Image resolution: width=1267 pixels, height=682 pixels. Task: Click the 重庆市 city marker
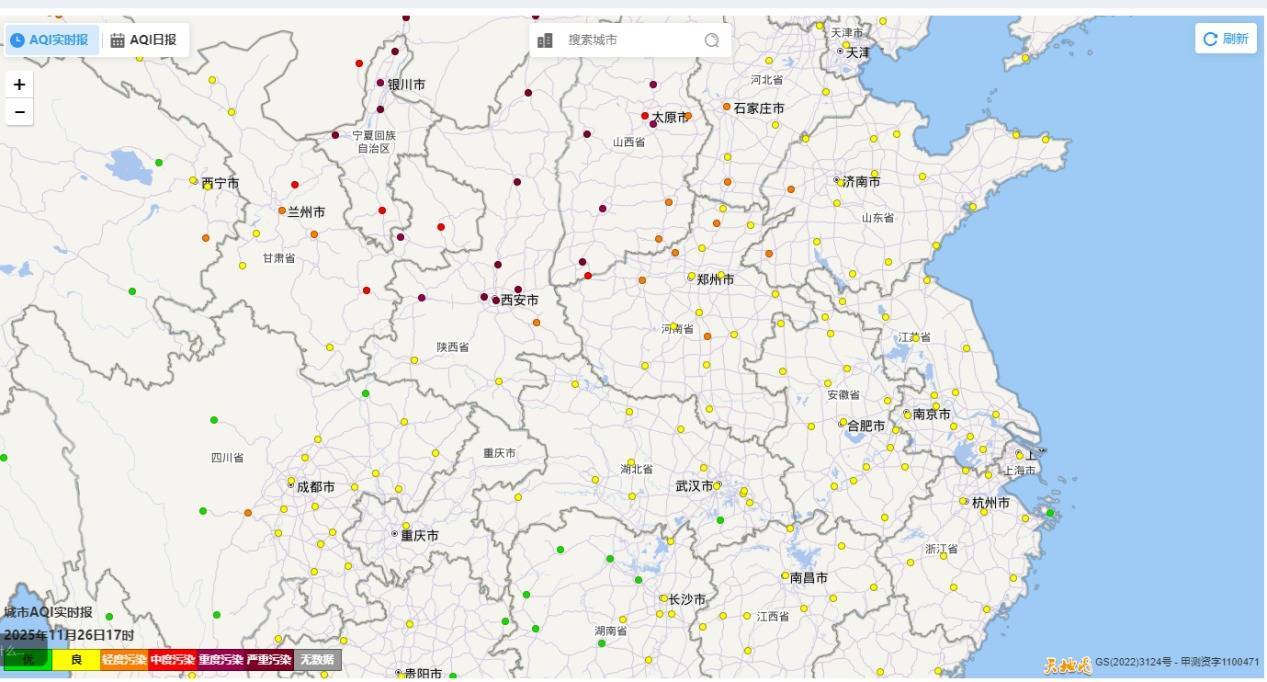394,534
